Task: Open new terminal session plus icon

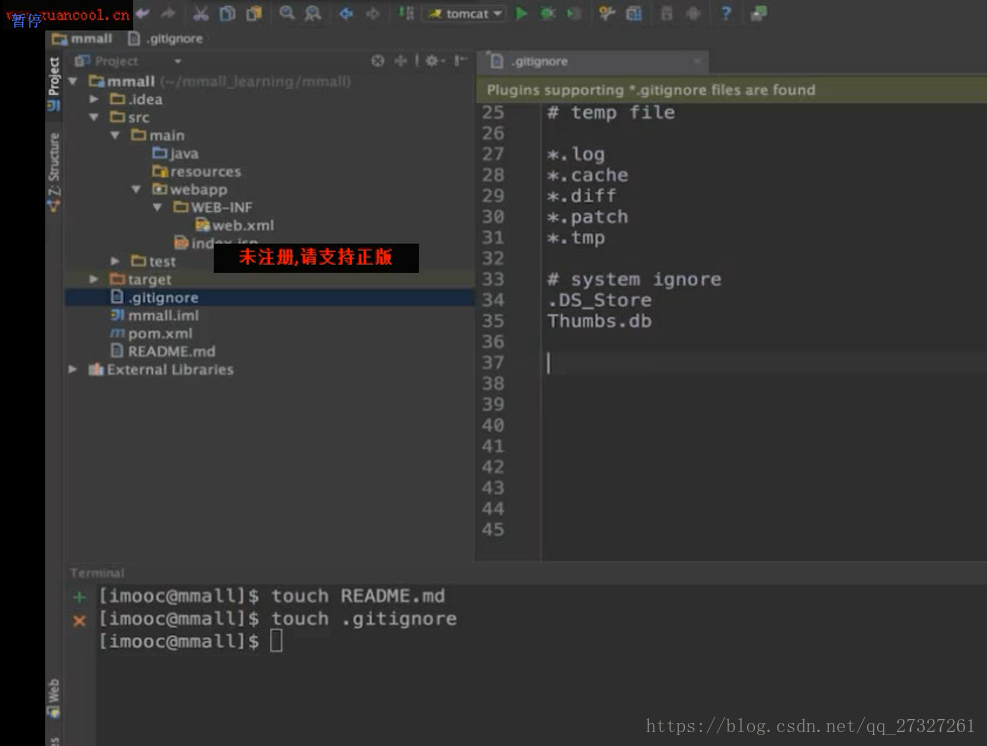Action: 79,597
